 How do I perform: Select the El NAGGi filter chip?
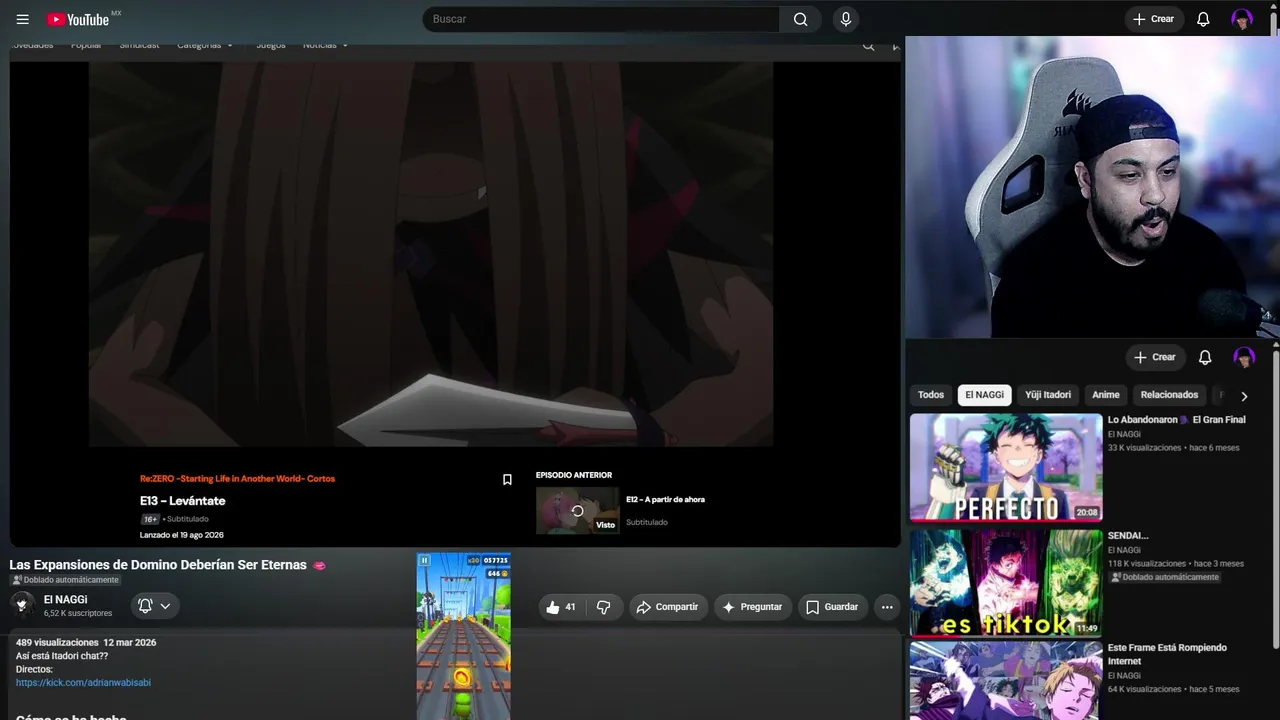(x=984, y=395)
